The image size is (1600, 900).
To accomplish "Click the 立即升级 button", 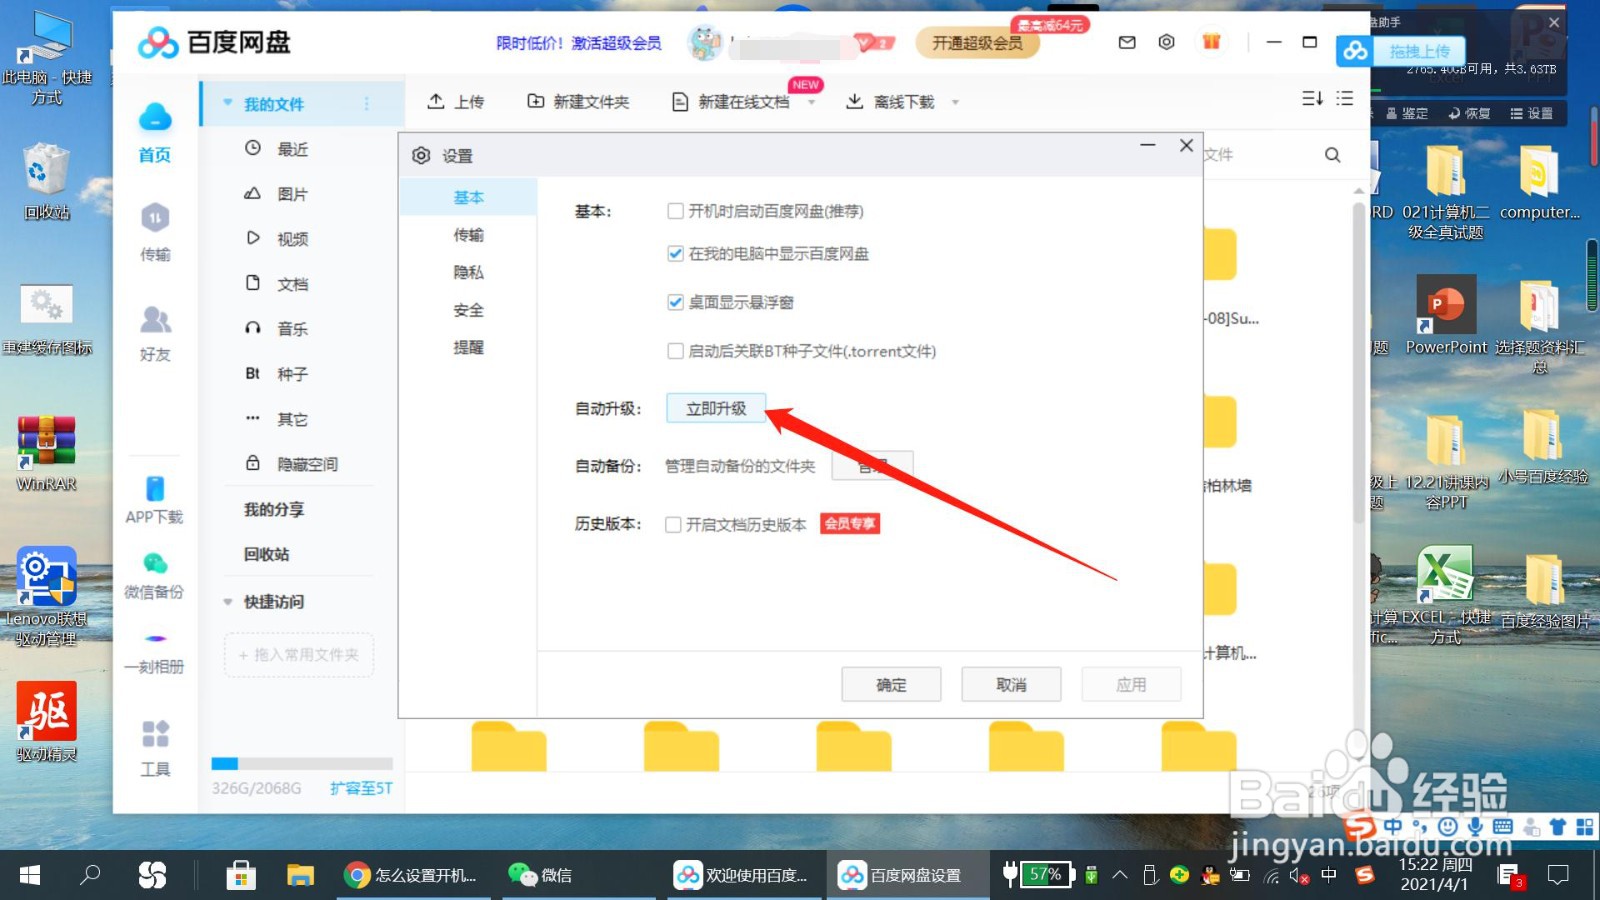I will pyautogui.click(x=716, y=408).
